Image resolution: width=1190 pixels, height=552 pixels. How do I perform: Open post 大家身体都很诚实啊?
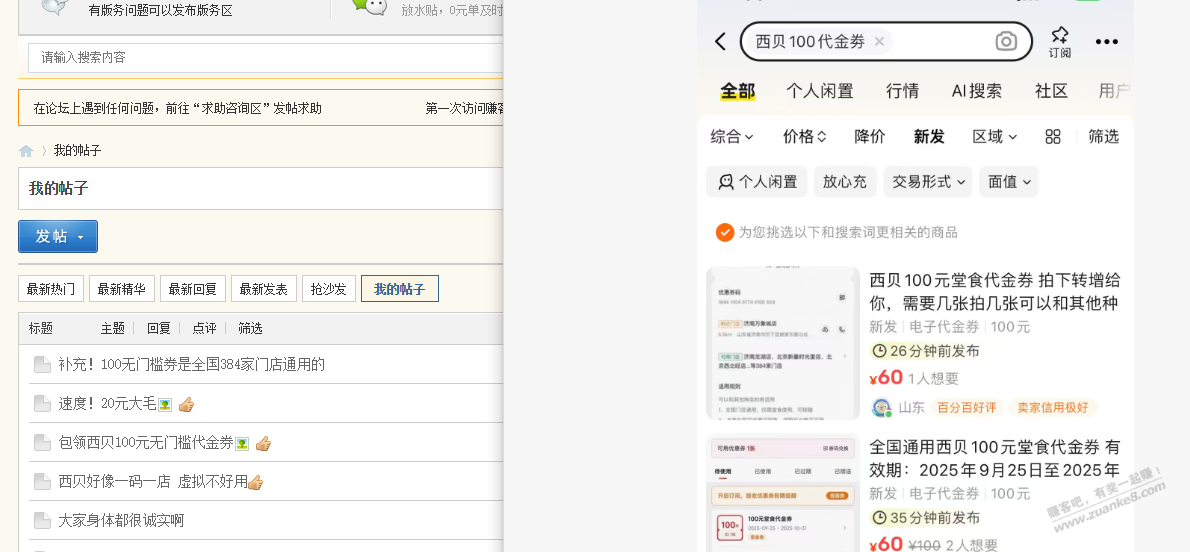121,521
